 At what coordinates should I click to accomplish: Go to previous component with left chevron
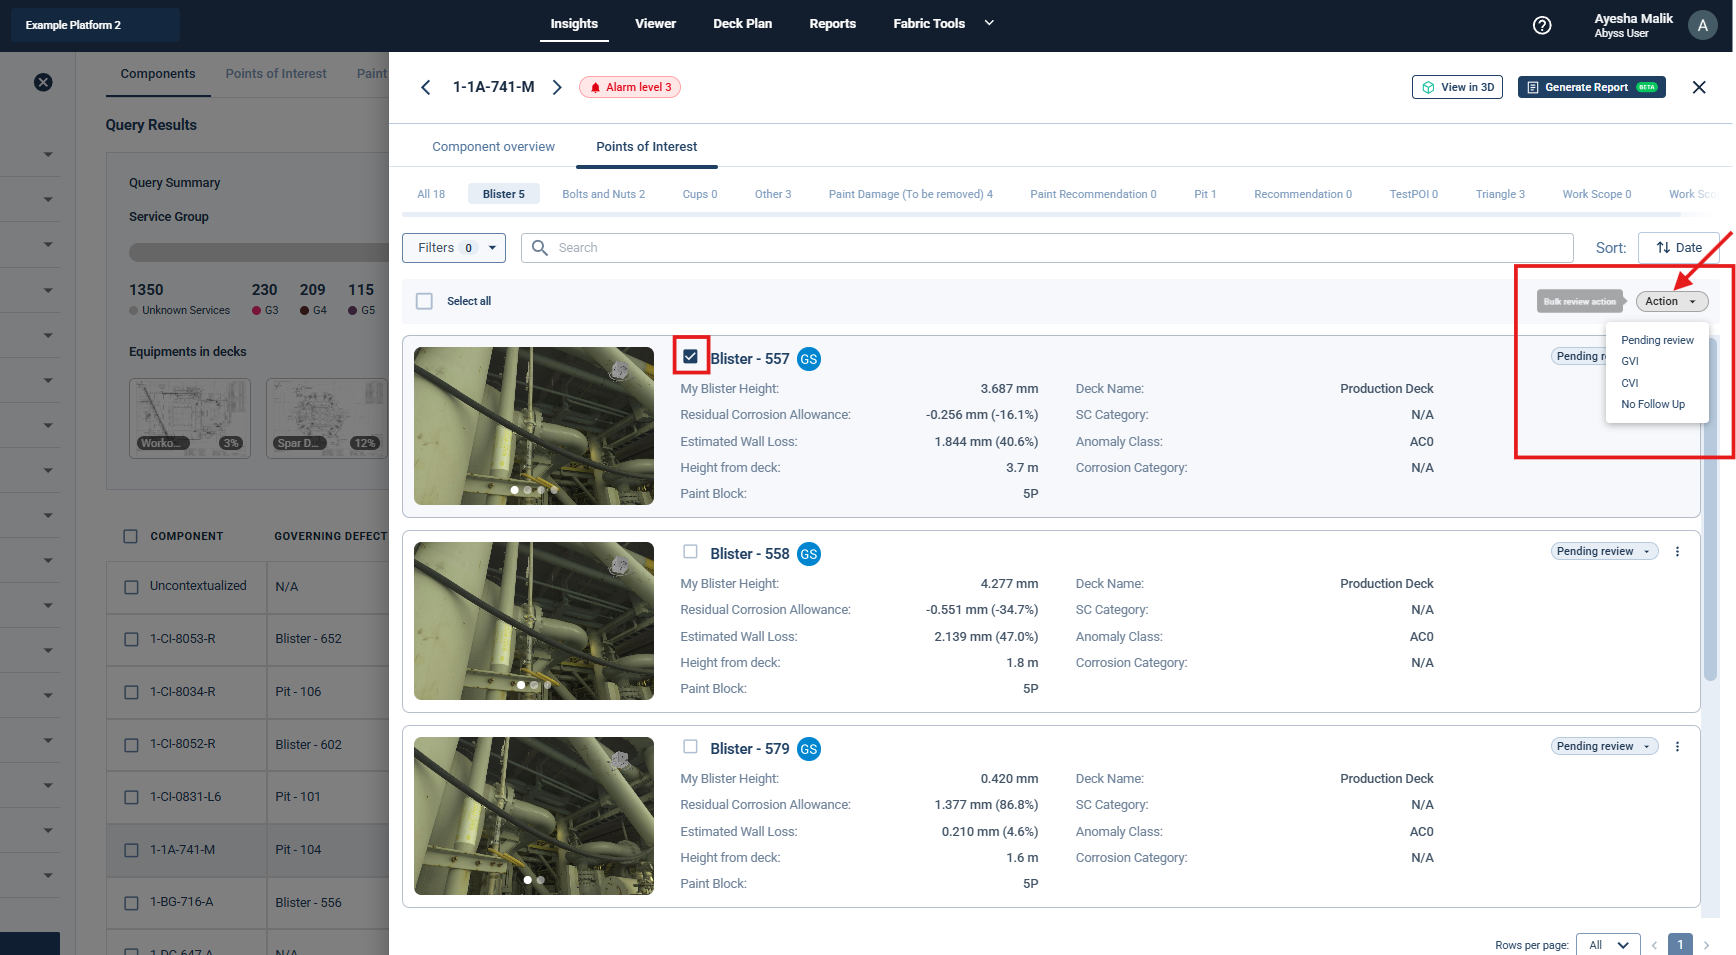click(426, 87)
